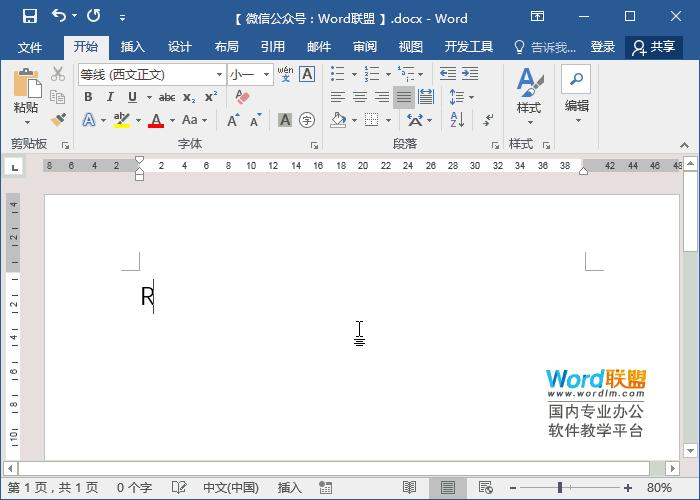Click 中文(中国) language in status bar
Viewport: 700px width, 500px height.
click(231, 488)
